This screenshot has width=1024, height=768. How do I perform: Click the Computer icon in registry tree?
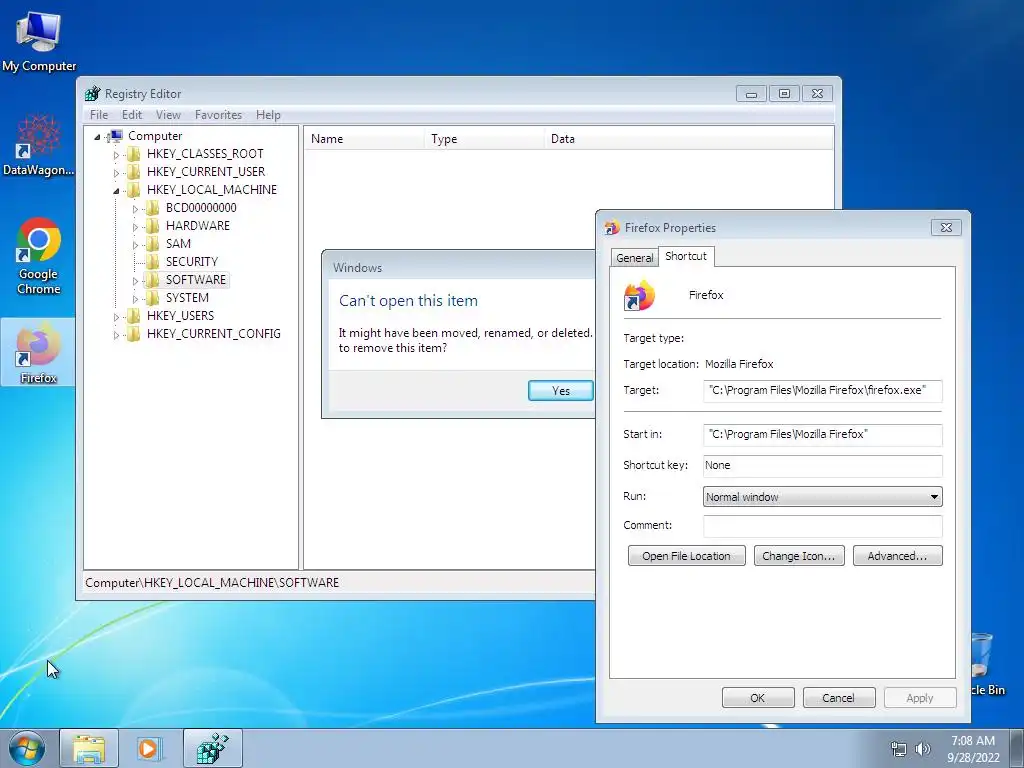click(x=115, y=136)
